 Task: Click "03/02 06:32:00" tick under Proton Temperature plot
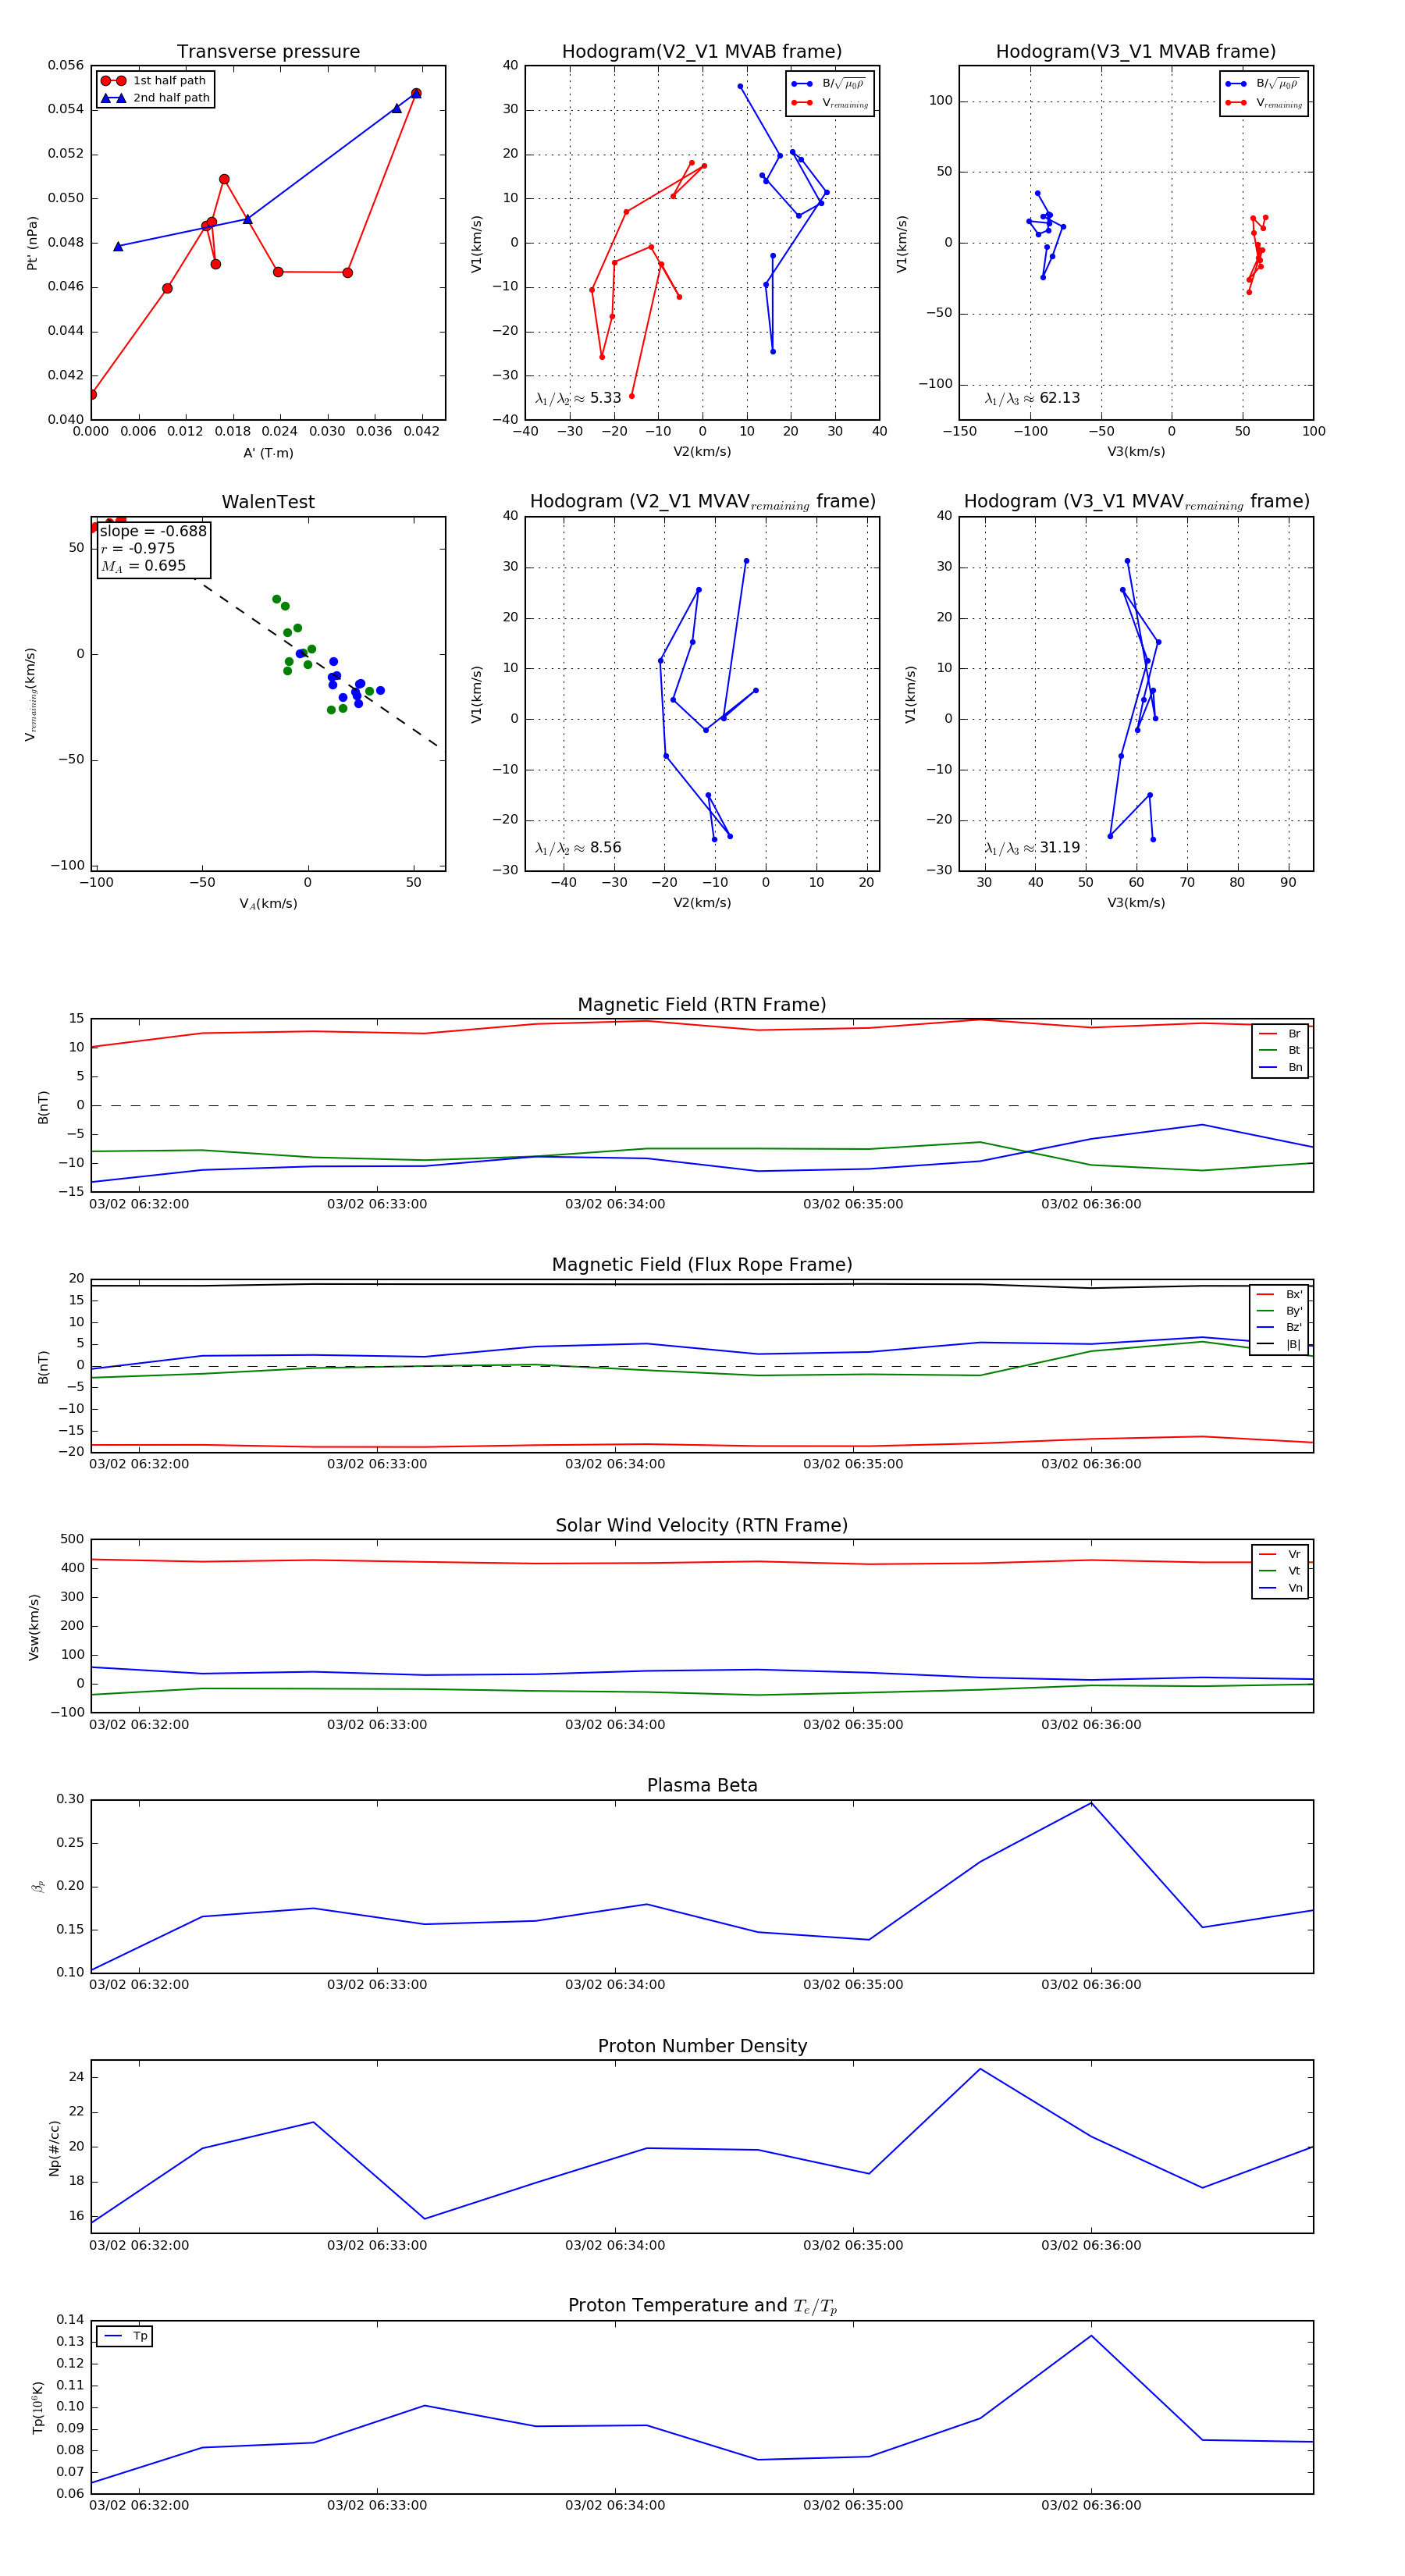click(x=139, y=2505)
